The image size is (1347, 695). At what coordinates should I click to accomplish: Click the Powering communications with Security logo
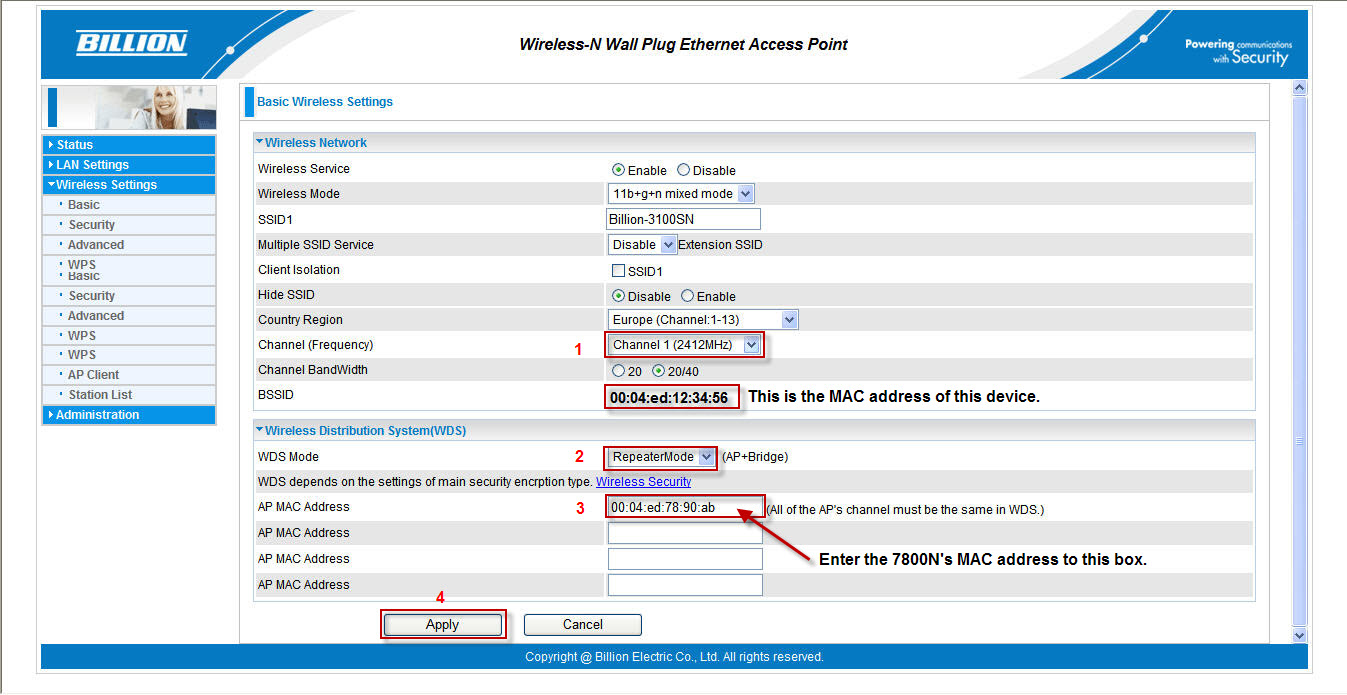pyautogui.click(x=1238, y=52)
